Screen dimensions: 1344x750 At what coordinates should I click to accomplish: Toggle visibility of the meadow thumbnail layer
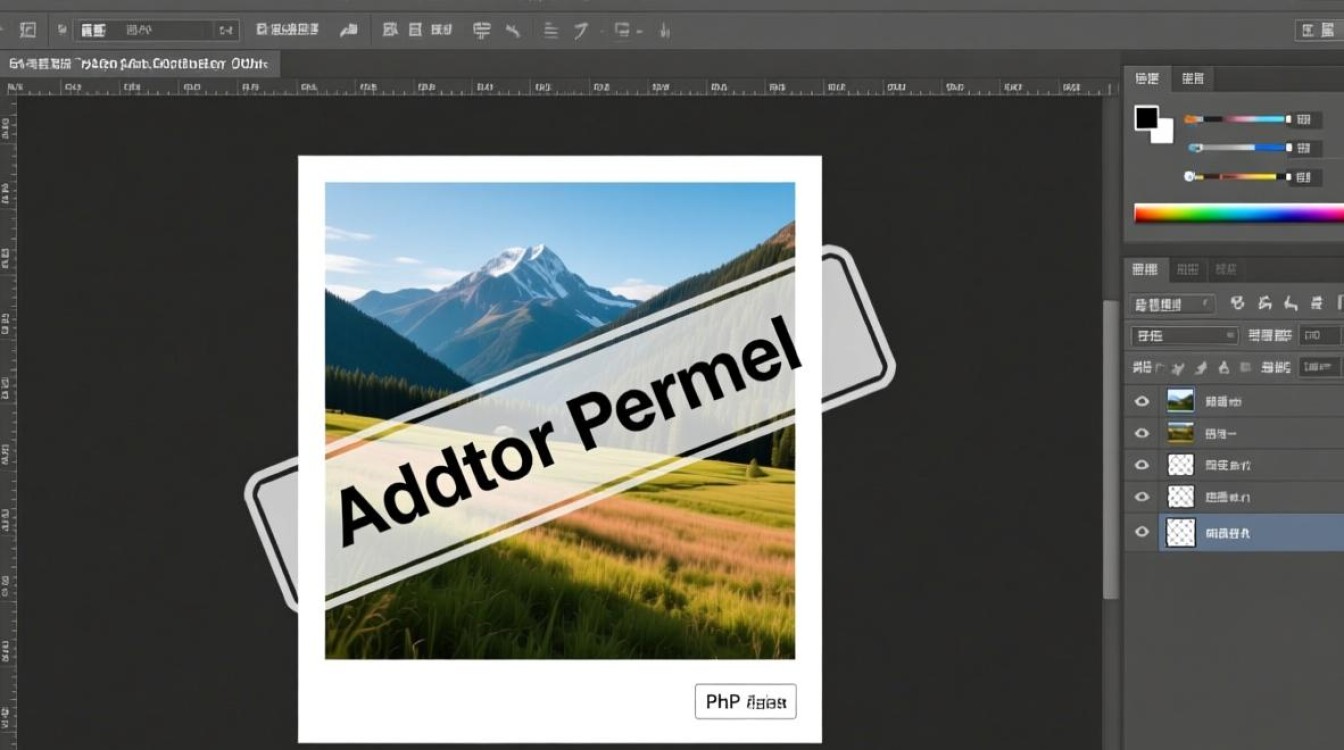point(1142,434)
